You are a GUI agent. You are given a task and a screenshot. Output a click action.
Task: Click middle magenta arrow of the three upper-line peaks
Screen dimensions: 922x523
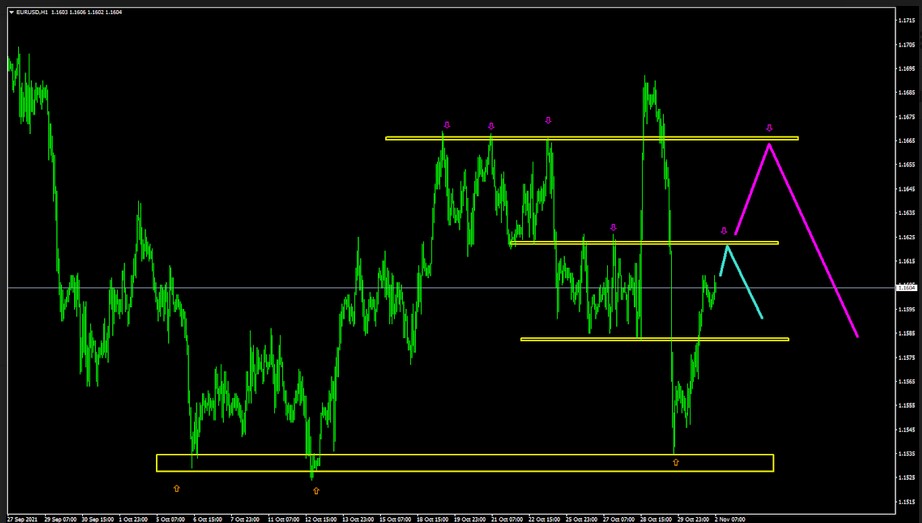pyautogui.click(x=491, y=126)
